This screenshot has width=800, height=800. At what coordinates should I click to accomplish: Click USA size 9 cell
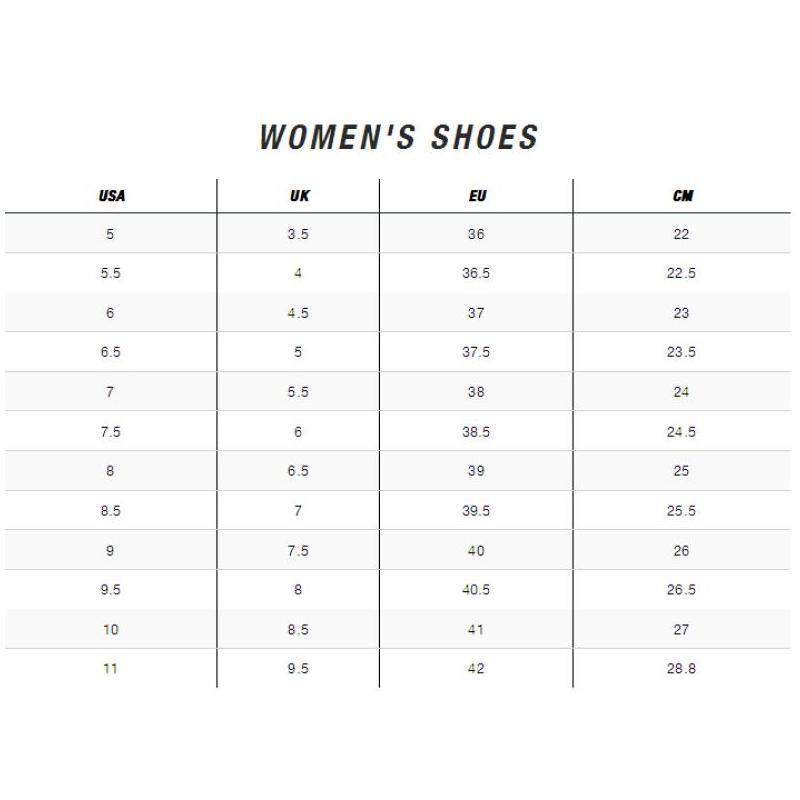(x=110, y=550)
